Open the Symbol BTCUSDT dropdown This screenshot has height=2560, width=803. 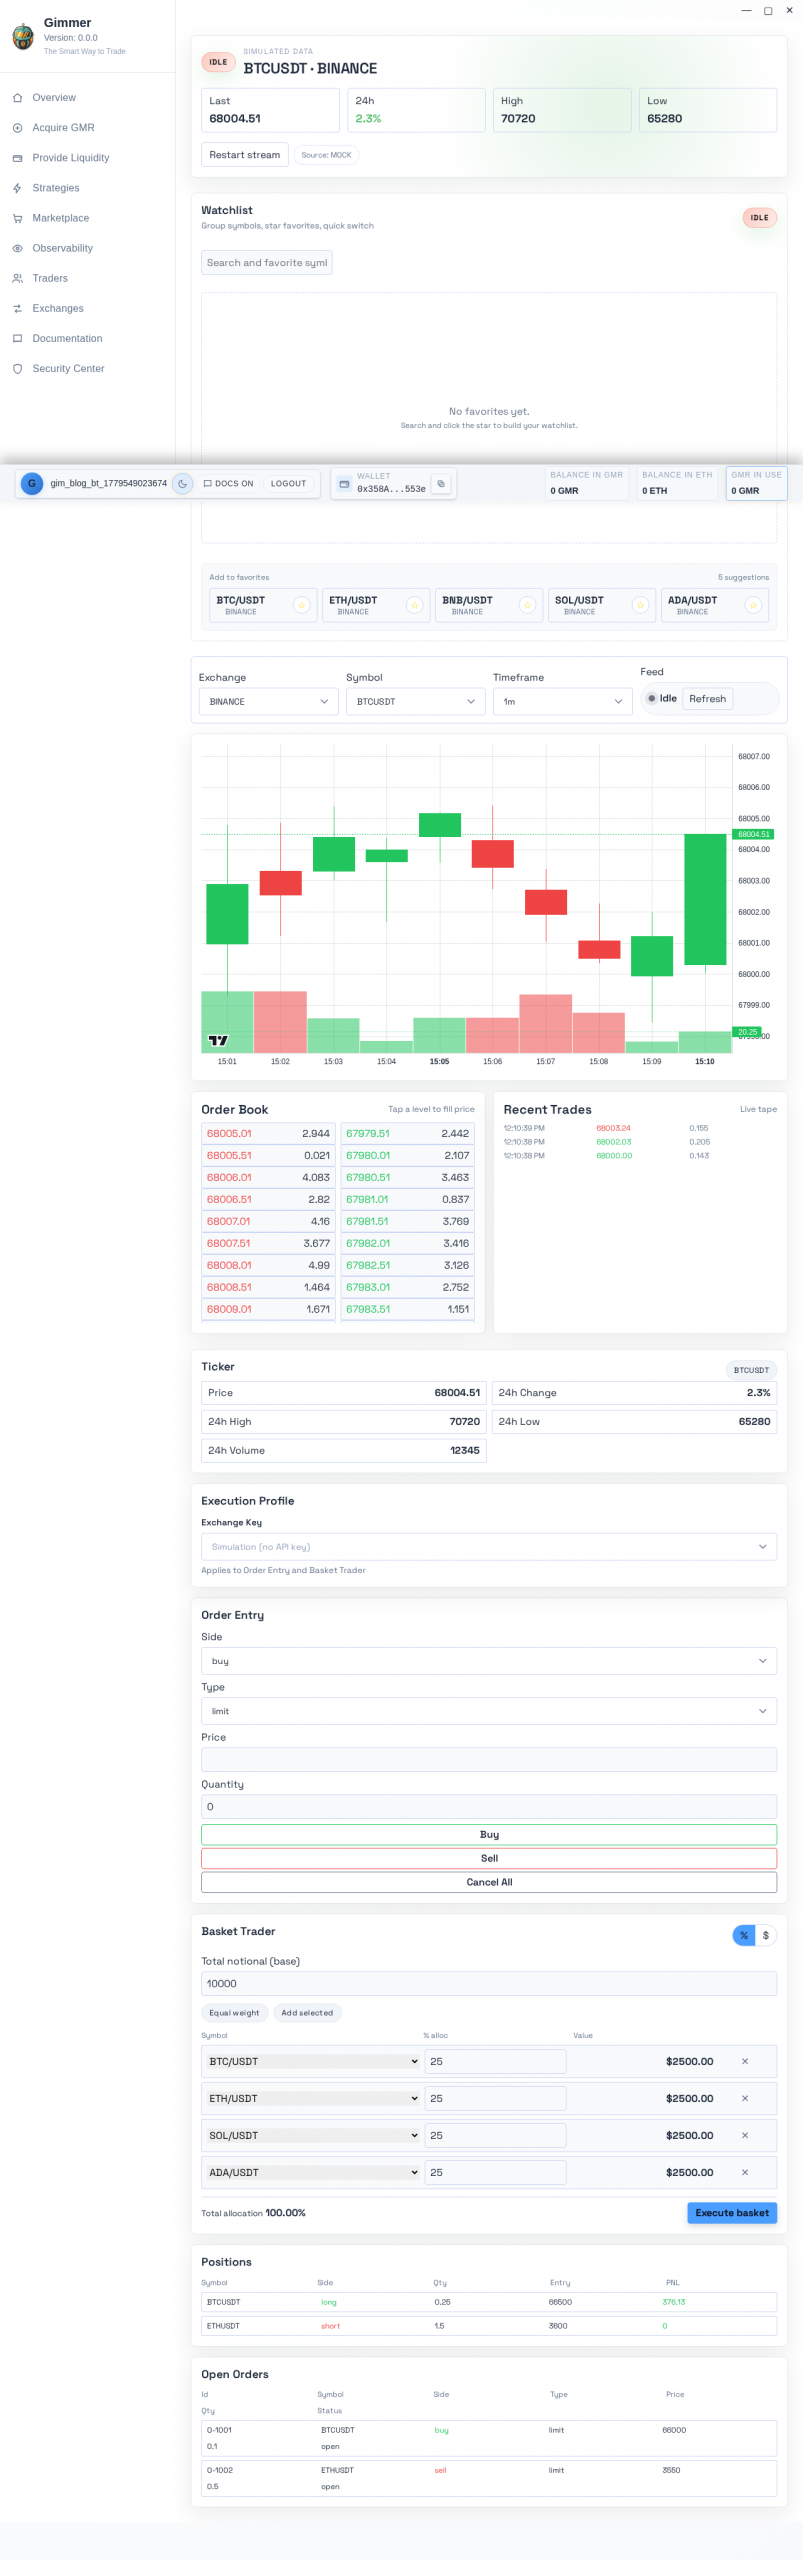[416, 701]
